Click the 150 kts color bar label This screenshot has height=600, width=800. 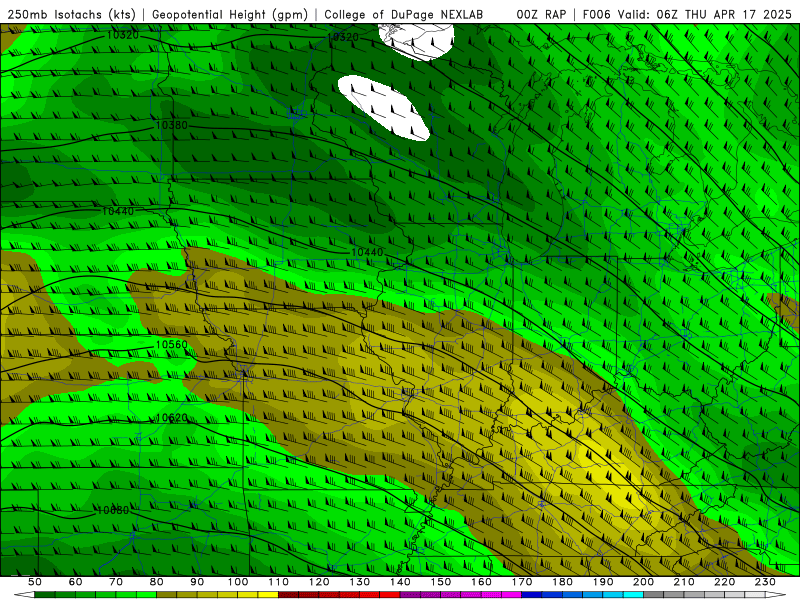(x=441, y=582)
